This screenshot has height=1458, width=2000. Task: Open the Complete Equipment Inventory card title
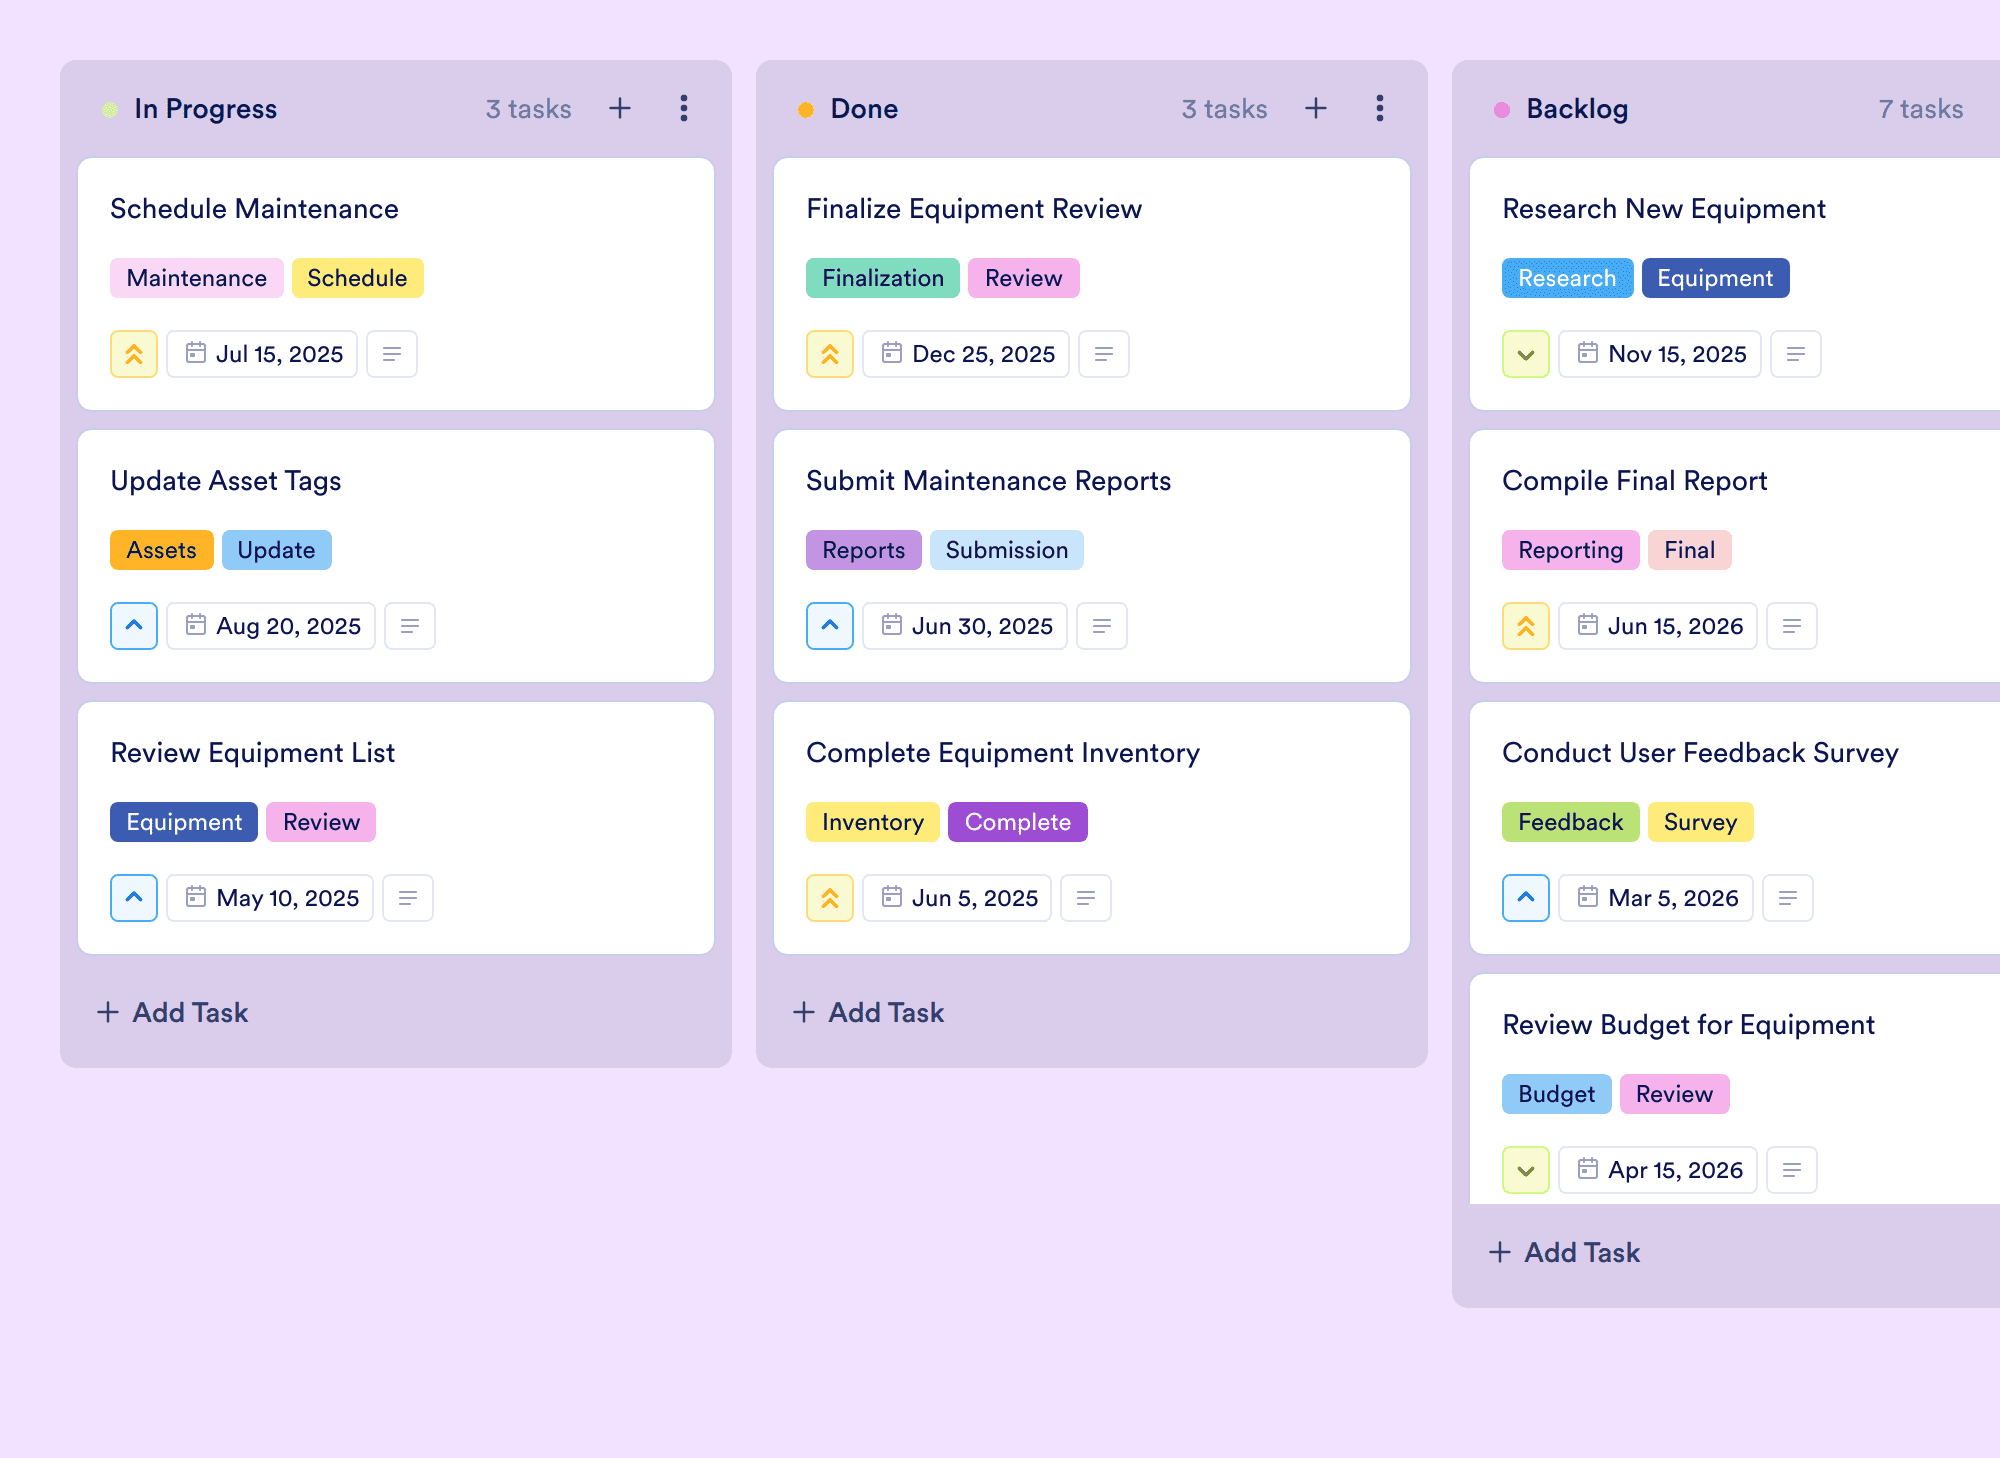(x=1003, y=753)
